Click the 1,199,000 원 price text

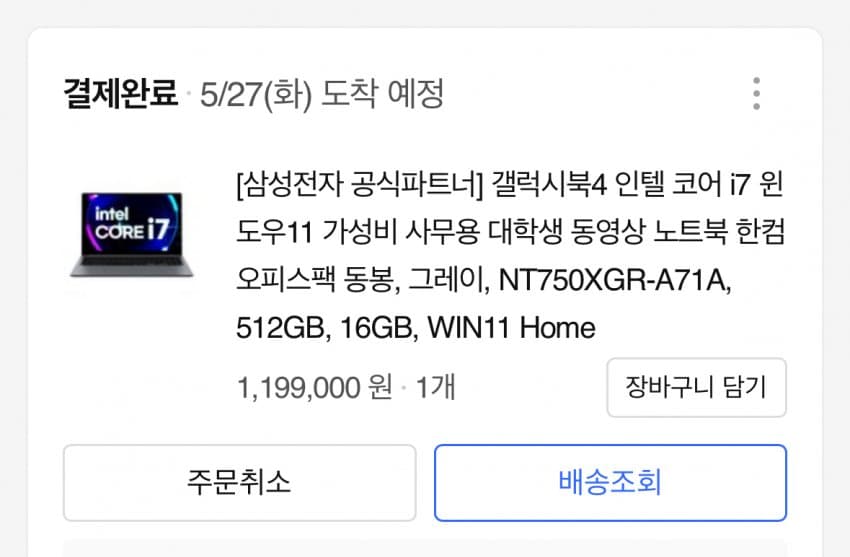(x=315, y=388)
